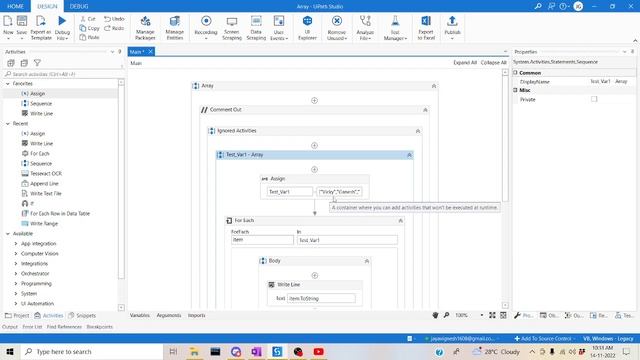Click Undo in the ribbon

coord(114,19)
